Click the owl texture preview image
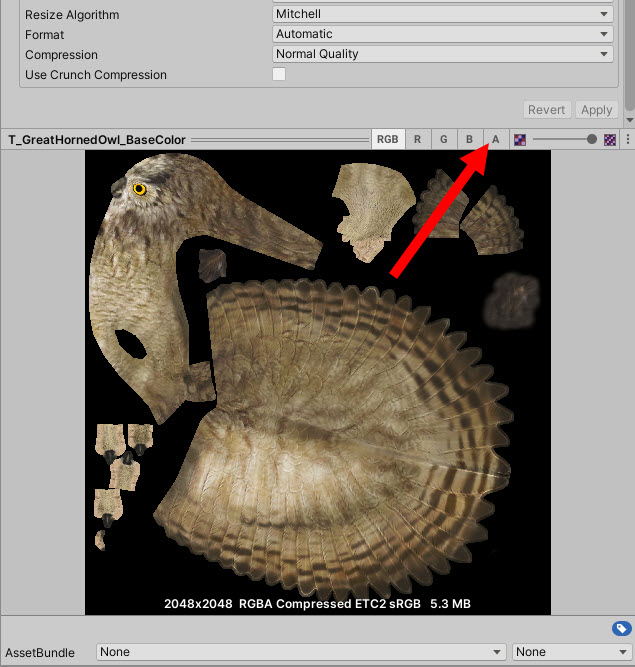This screenshot has width=635, height=667. coord(318,382)
